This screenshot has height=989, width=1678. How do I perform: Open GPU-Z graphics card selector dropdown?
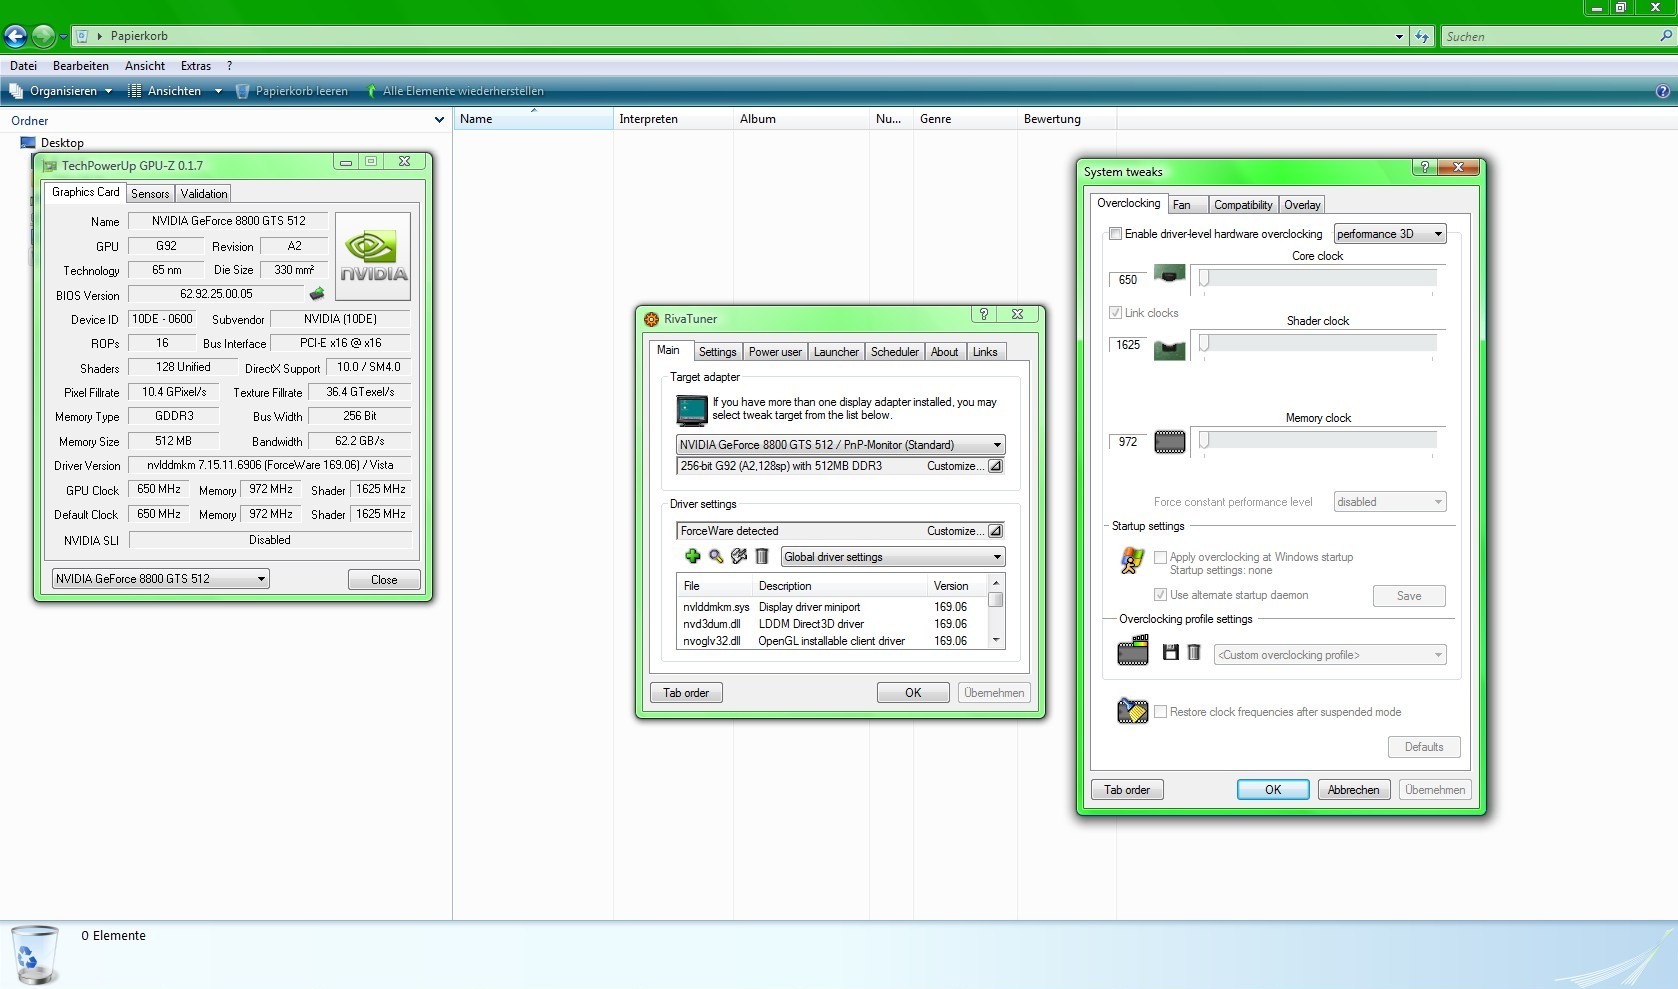(x=160, y=579)
